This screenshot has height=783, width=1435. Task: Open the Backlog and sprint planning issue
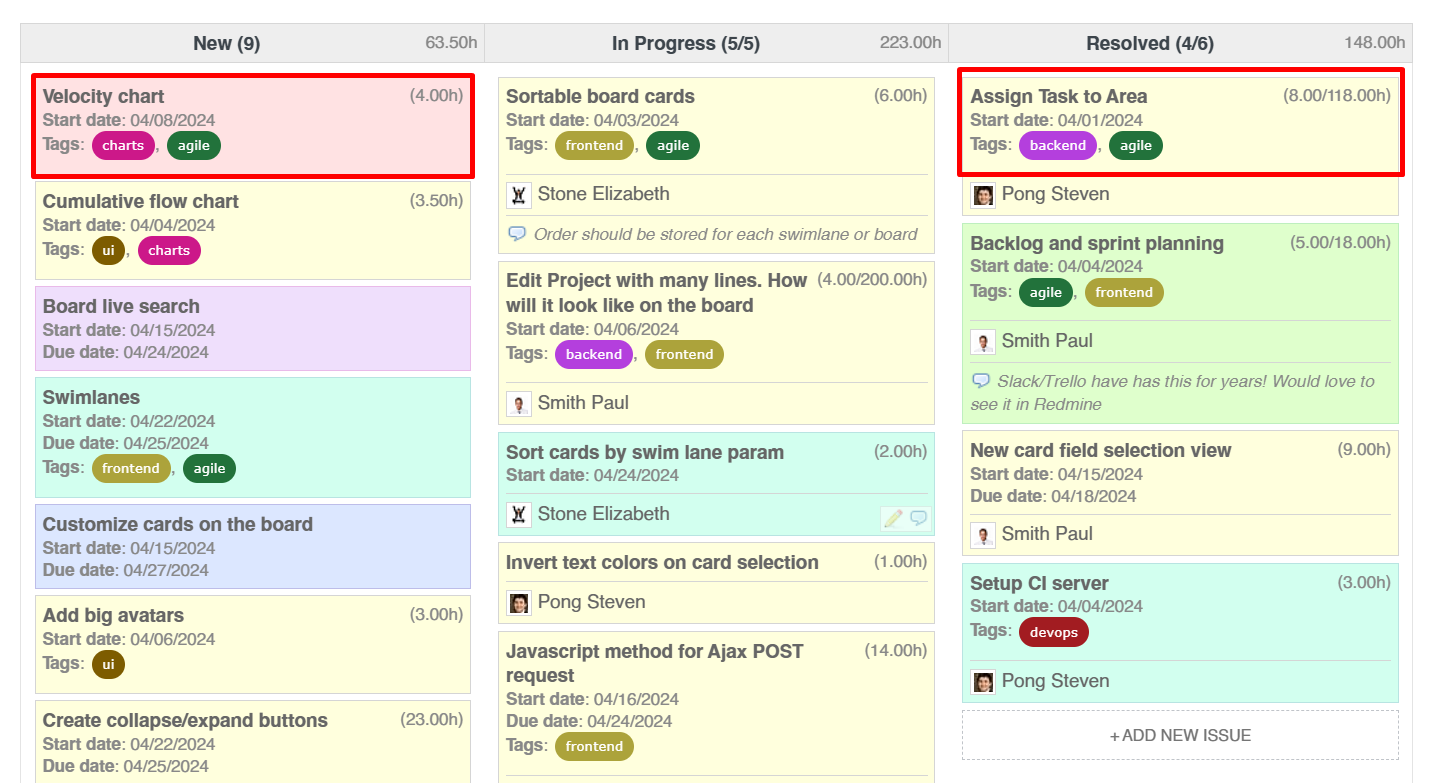pos(1095,242)
